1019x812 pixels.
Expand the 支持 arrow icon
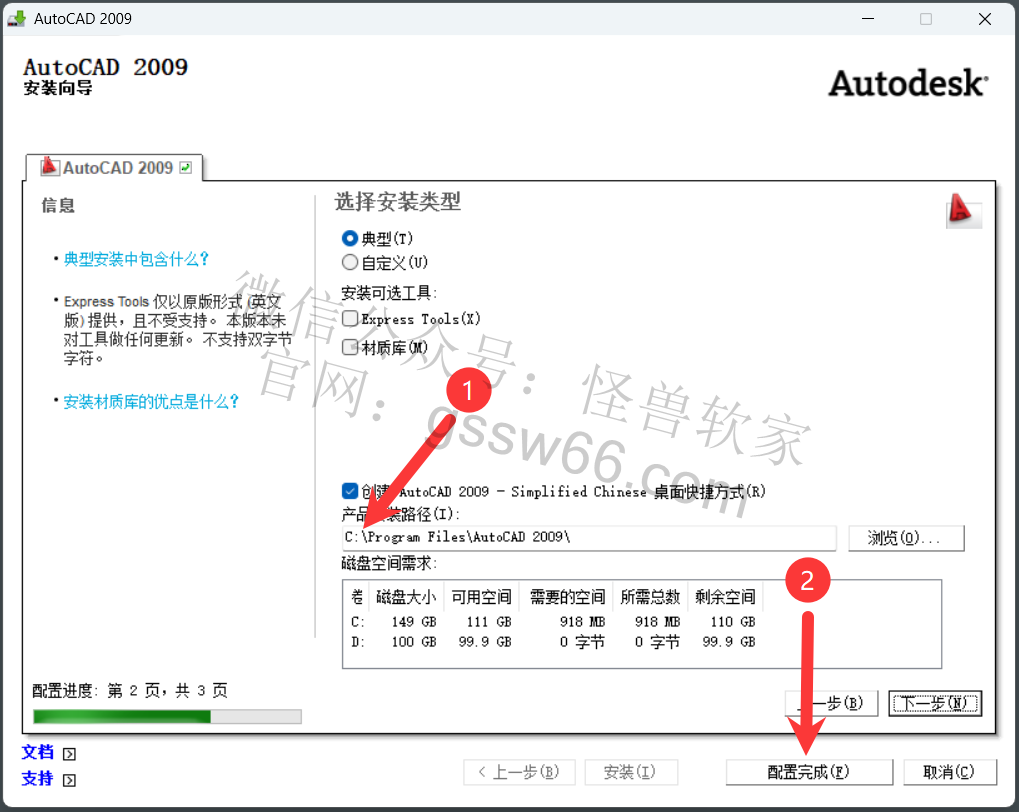pos(69,779)
